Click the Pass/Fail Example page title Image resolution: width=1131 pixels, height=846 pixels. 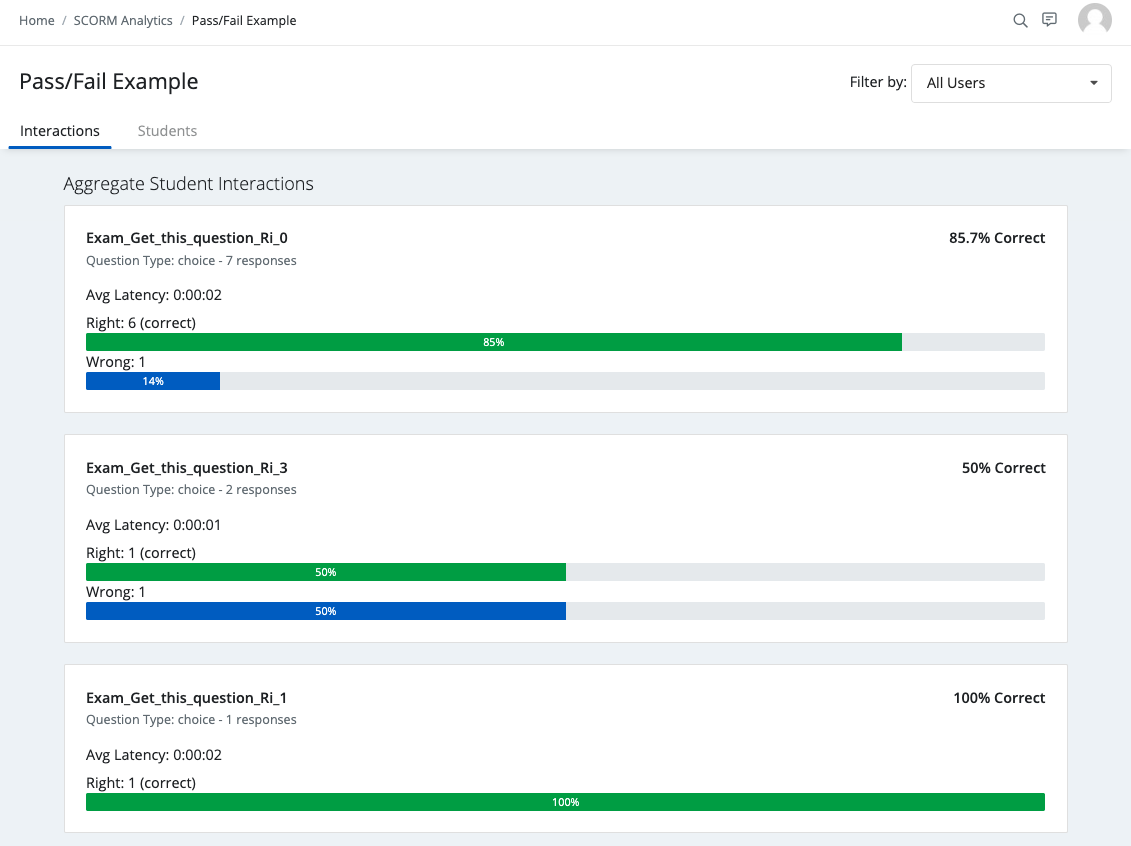click(x=109, y=81)
